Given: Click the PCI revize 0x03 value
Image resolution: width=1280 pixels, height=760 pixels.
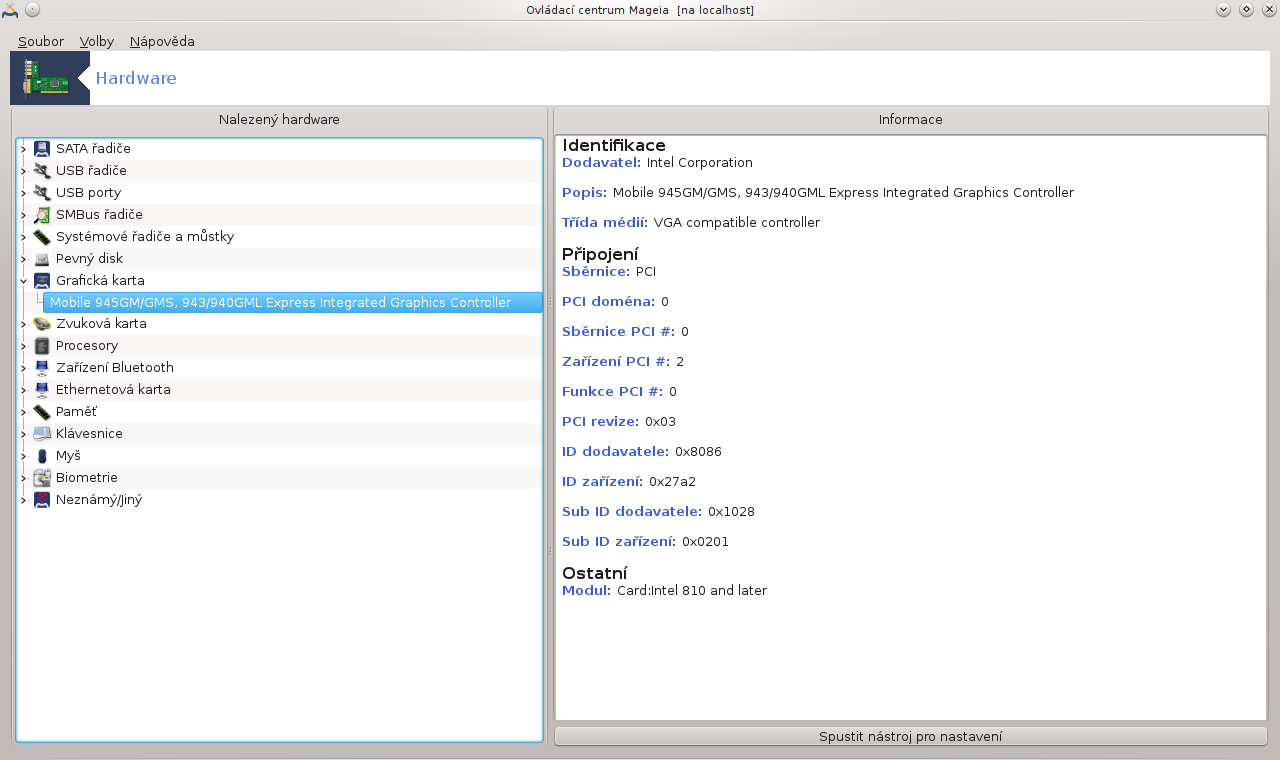Looking at the screenshot, I should [x=660, y=422].
